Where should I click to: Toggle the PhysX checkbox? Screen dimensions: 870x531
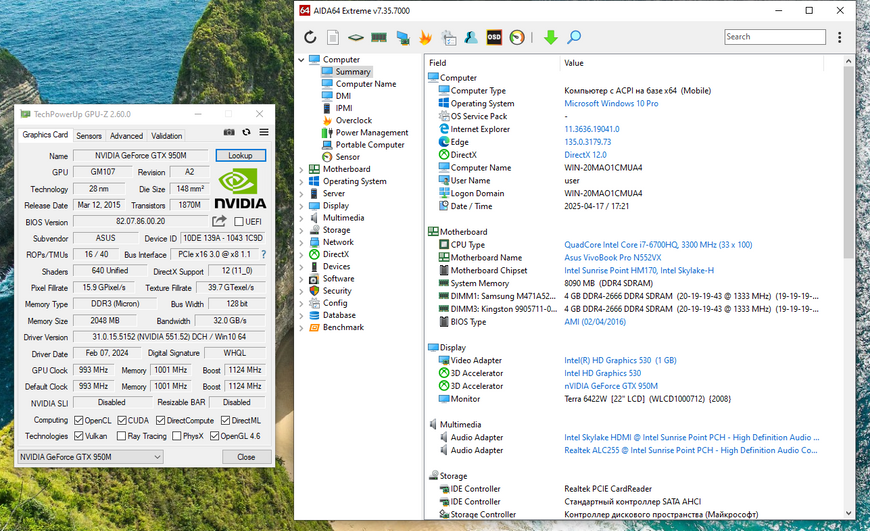click(x=176, y=436)
